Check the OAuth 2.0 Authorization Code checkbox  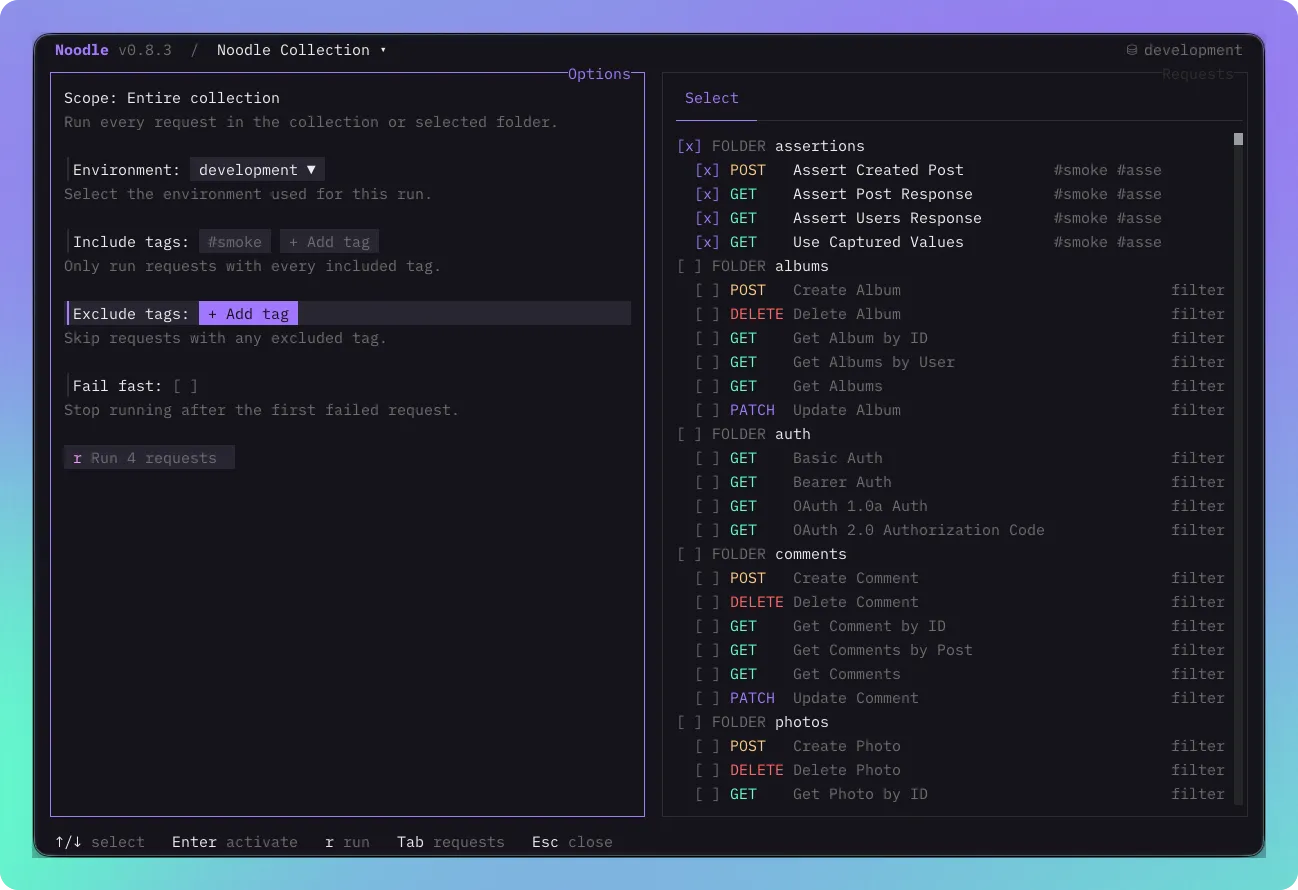coord(708,530)
